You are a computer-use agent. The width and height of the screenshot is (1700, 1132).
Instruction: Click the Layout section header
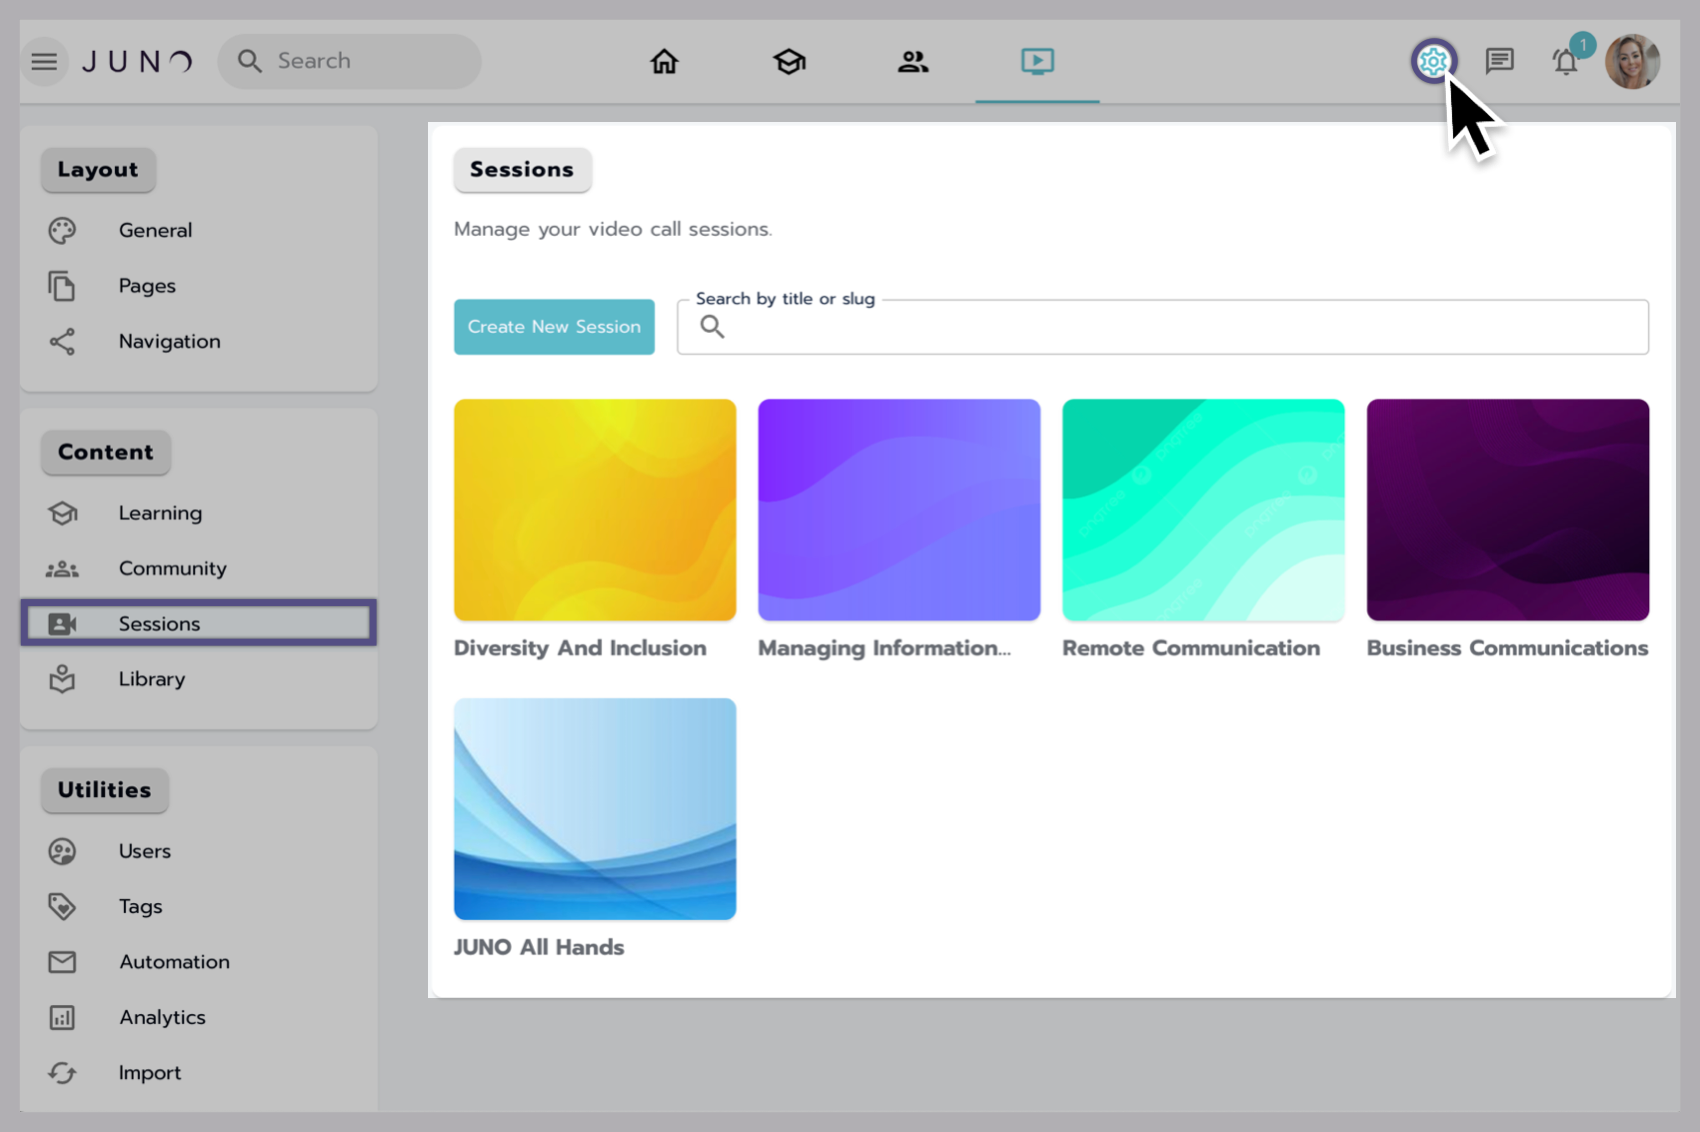tap(98, 170)
